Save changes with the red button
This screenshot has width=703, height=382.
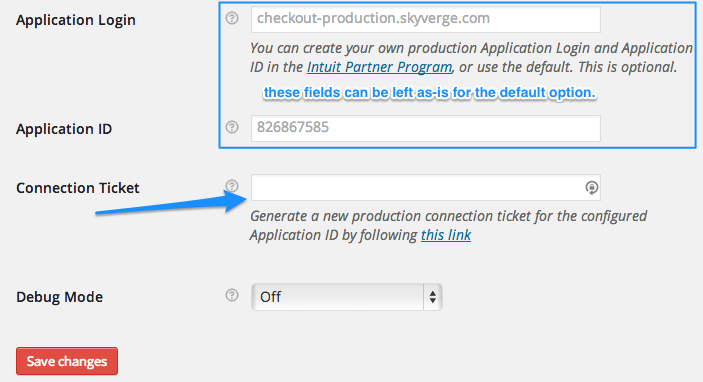67,361
